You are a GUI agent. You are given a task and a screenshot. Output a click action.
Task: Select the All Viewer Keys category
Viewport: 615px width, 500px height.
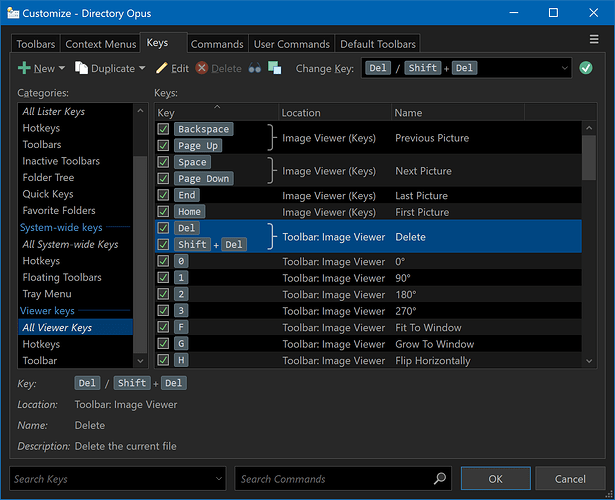coord(75,327)
